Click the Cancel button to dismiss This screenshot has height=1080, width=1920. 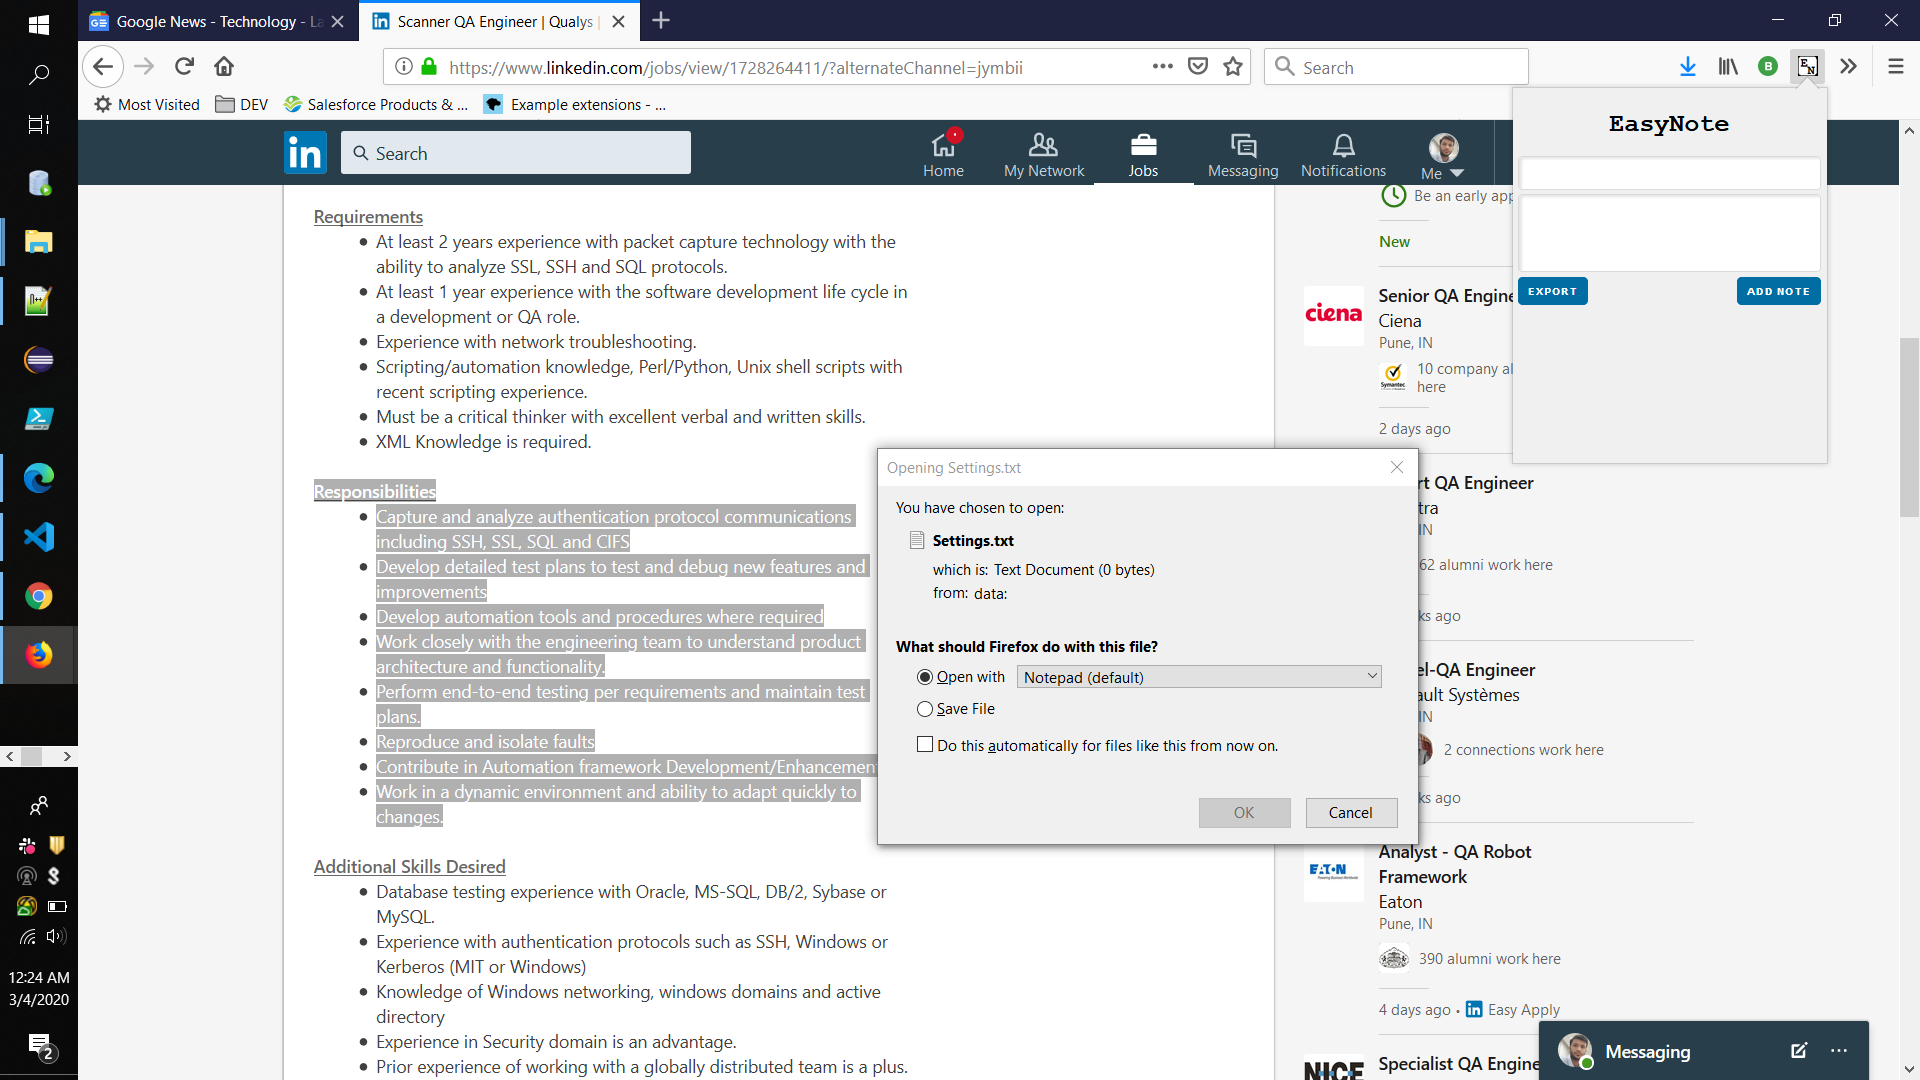[1350, 812]
